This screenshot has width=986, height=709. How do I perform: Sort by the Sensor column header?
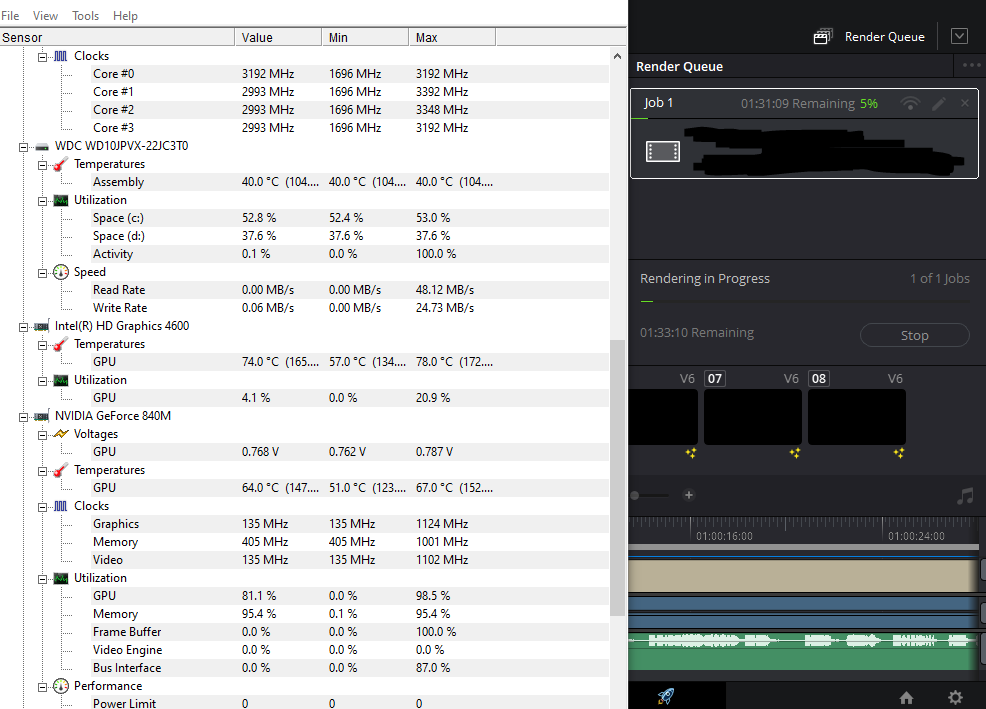(x=117, y=38)
